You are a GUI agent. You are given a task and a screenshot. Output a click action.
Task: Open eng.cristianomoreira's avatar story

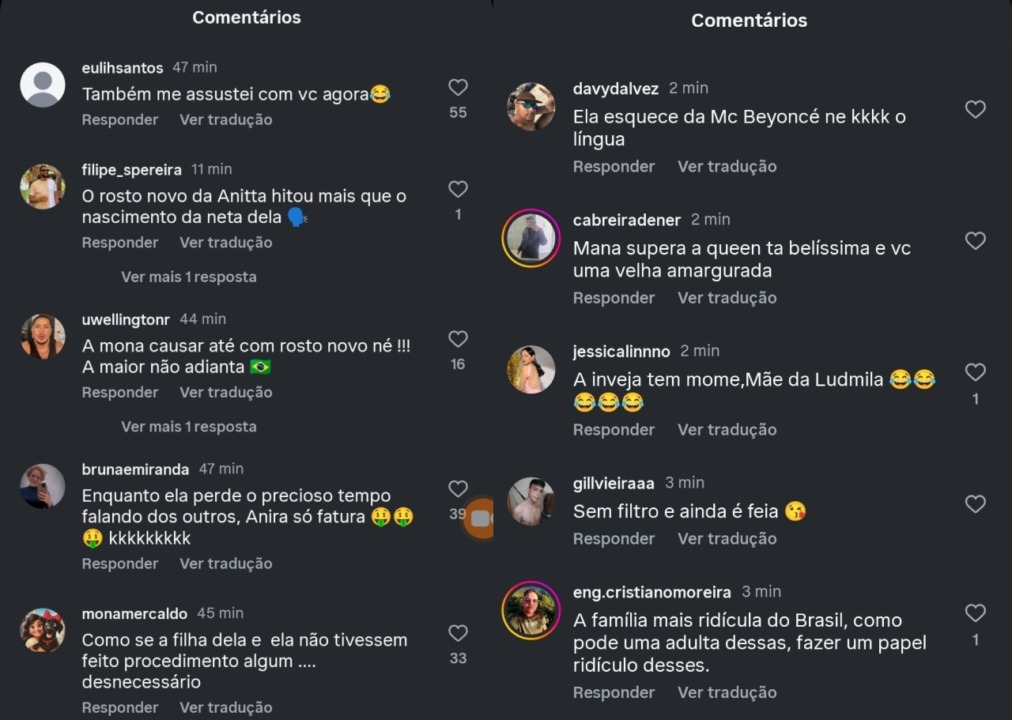(x=531, y=610)
